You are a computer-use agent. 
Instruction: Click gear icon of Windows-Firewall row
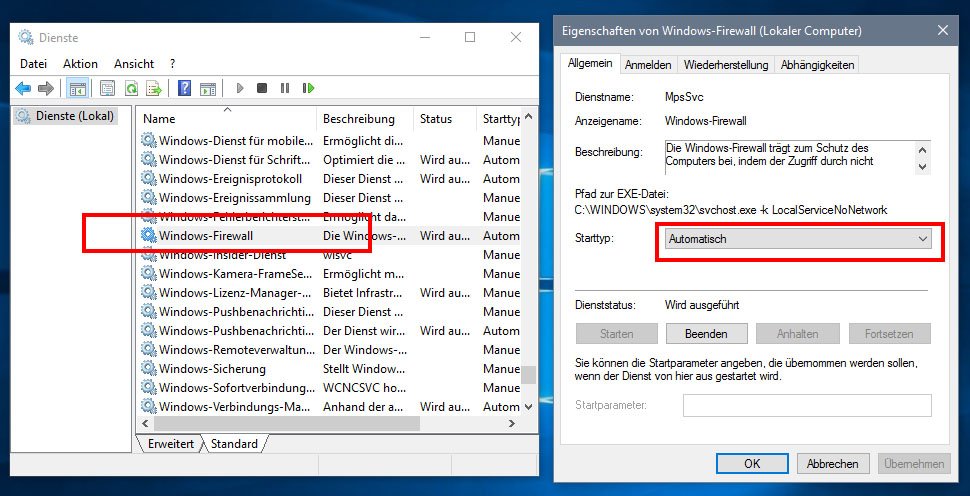[x=148, y=235]
